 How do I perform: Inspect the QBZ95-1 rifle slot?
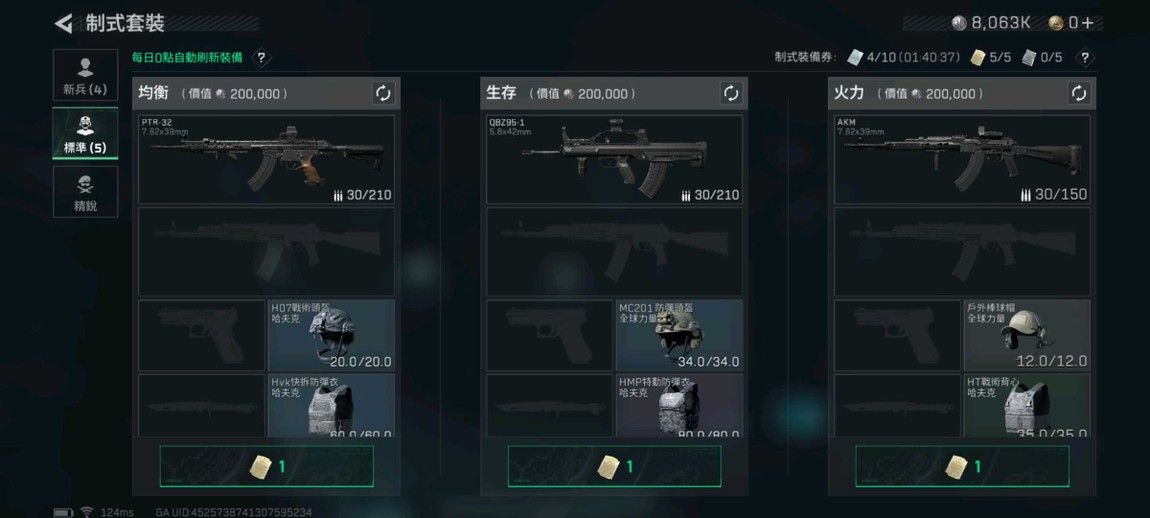(x=614, y=159)
